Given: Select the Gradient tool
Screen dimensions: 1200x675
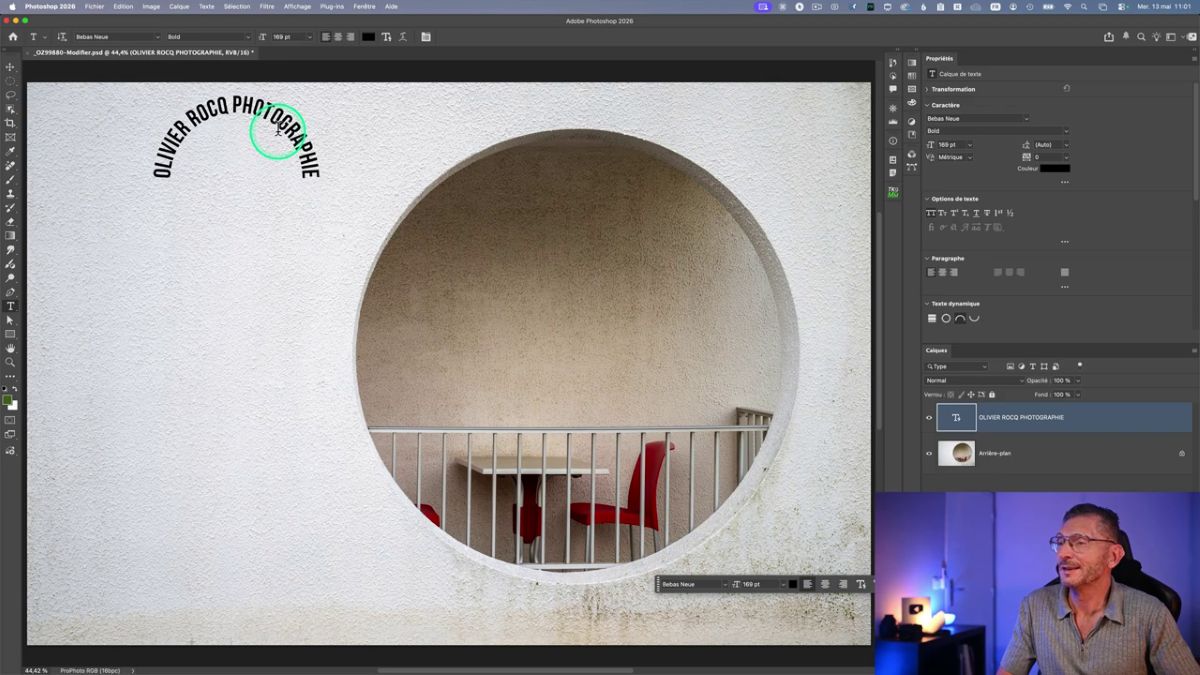Looking at the screenshot, I should tap(10, 236).
